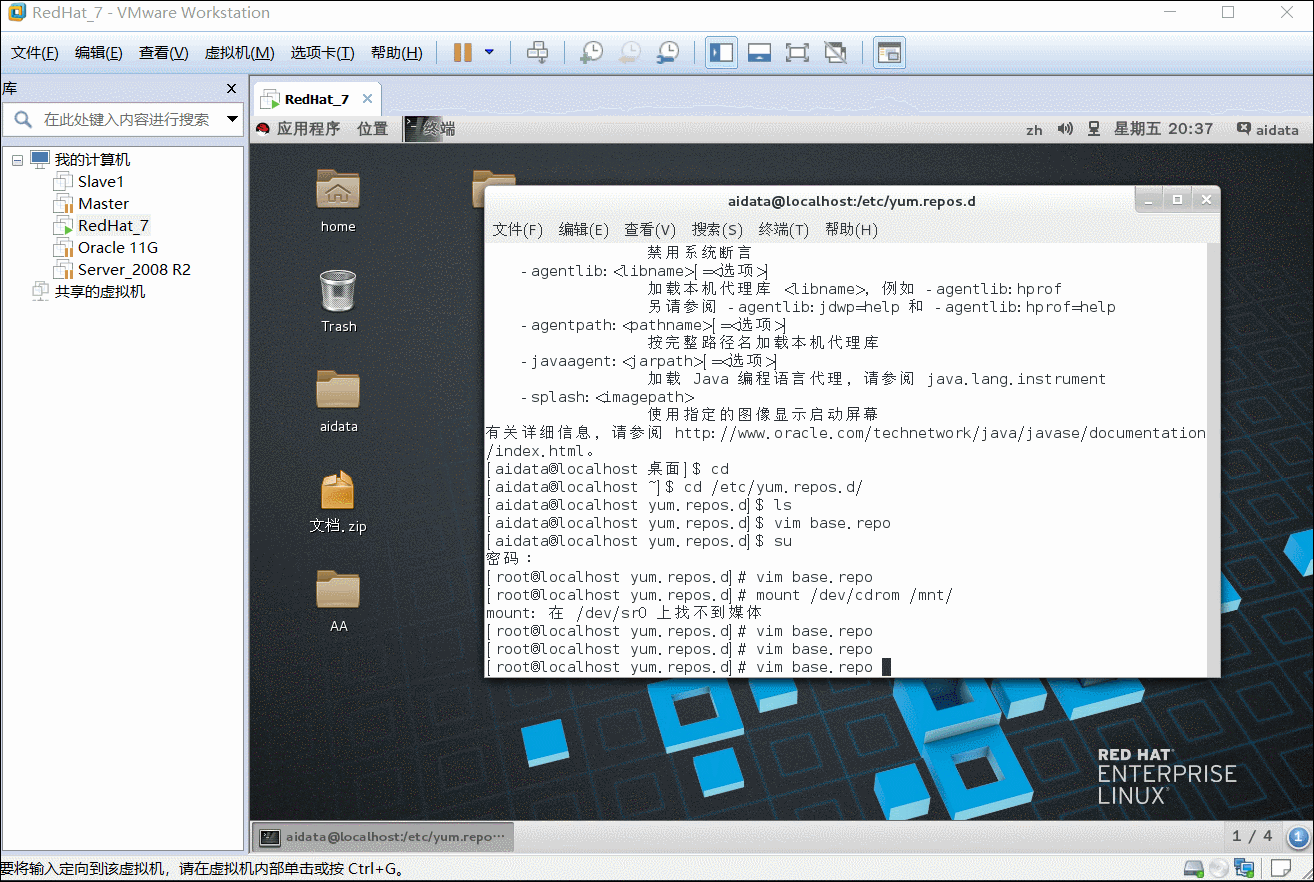Open the 选项卡(T) menu
The height and width of the screenshot is (882, 1314).
point(322,53)
